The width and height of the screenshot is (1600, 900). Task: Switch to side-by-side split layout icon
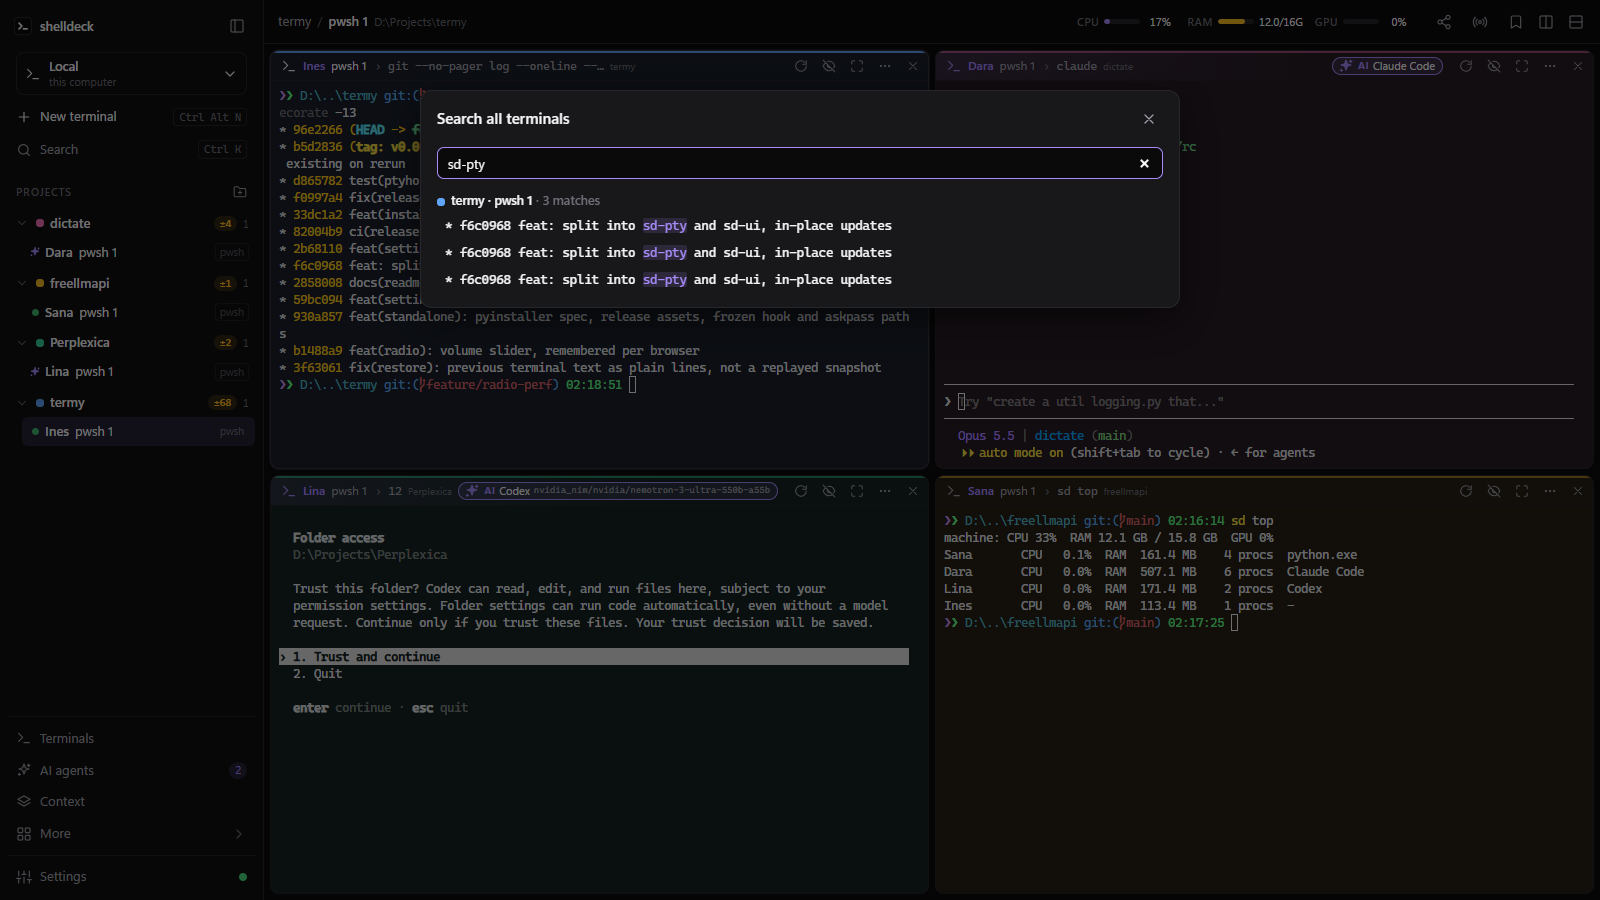tap(1546, 22)
